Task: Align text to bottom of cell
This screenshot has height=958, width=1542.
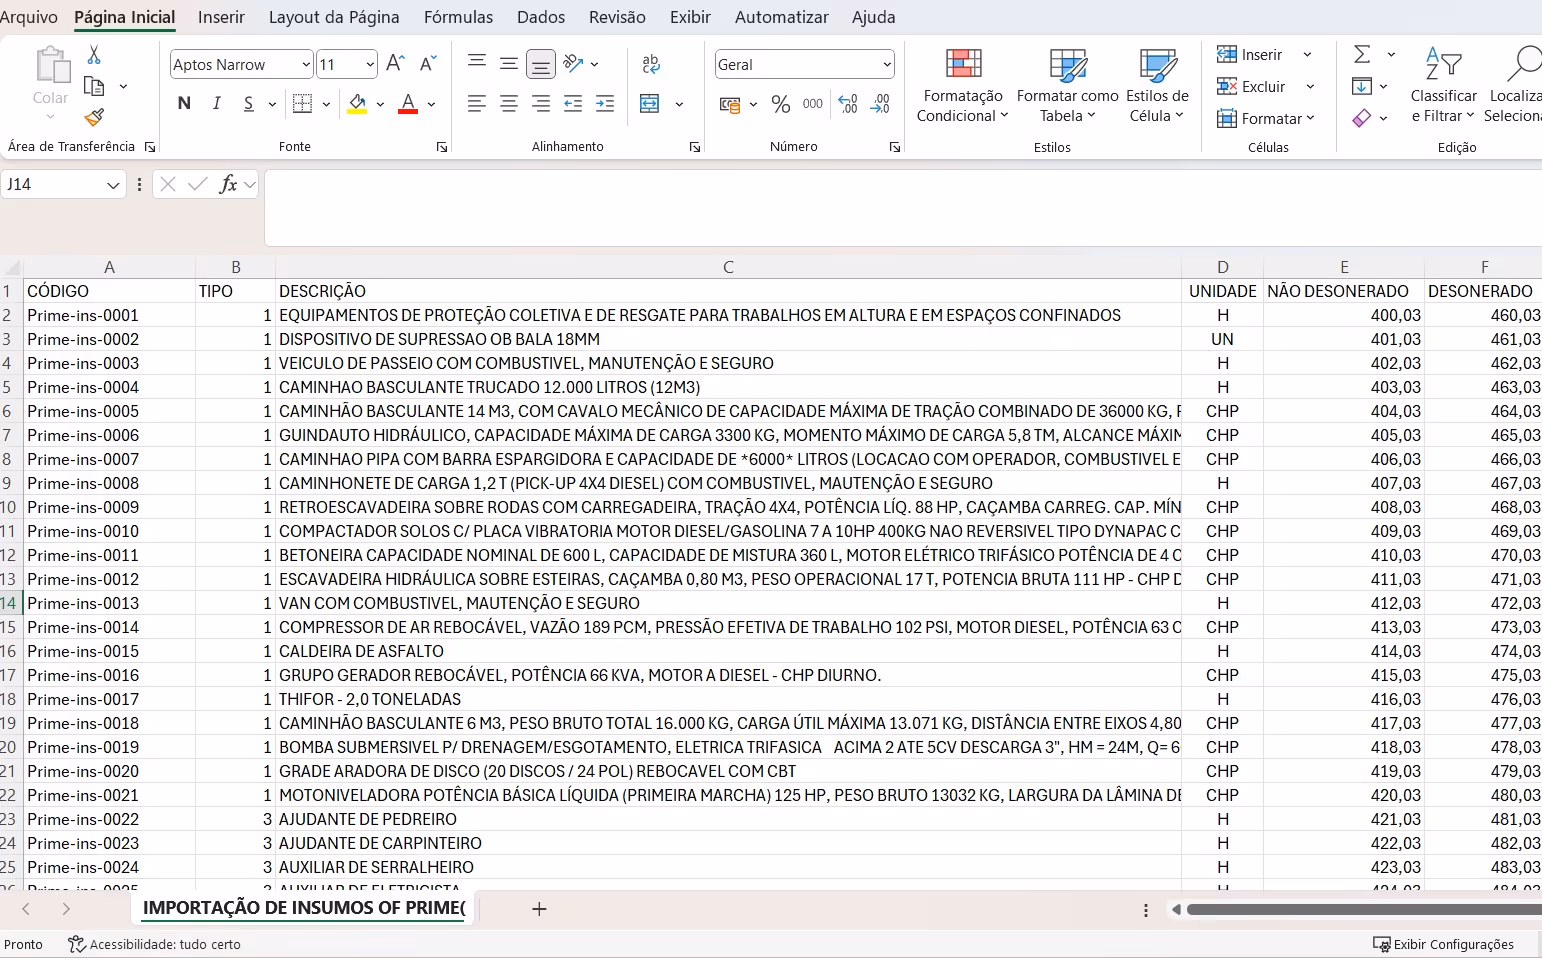Action: 541,64
